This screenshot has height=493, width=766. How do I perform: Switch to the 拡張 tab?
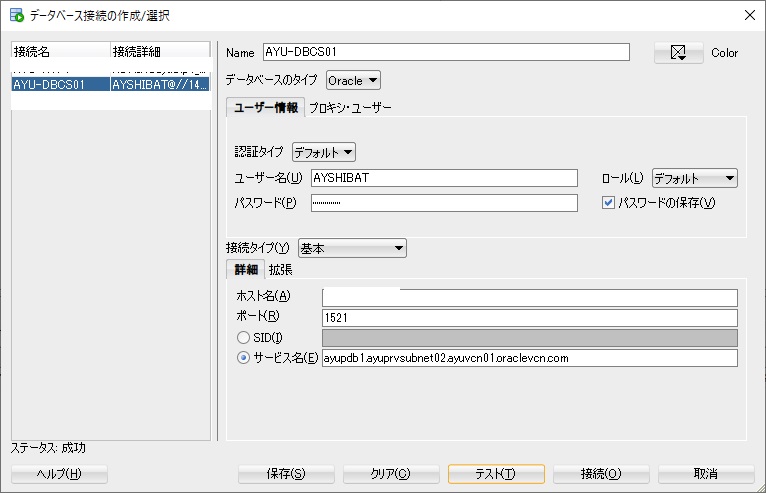[280, 270]
